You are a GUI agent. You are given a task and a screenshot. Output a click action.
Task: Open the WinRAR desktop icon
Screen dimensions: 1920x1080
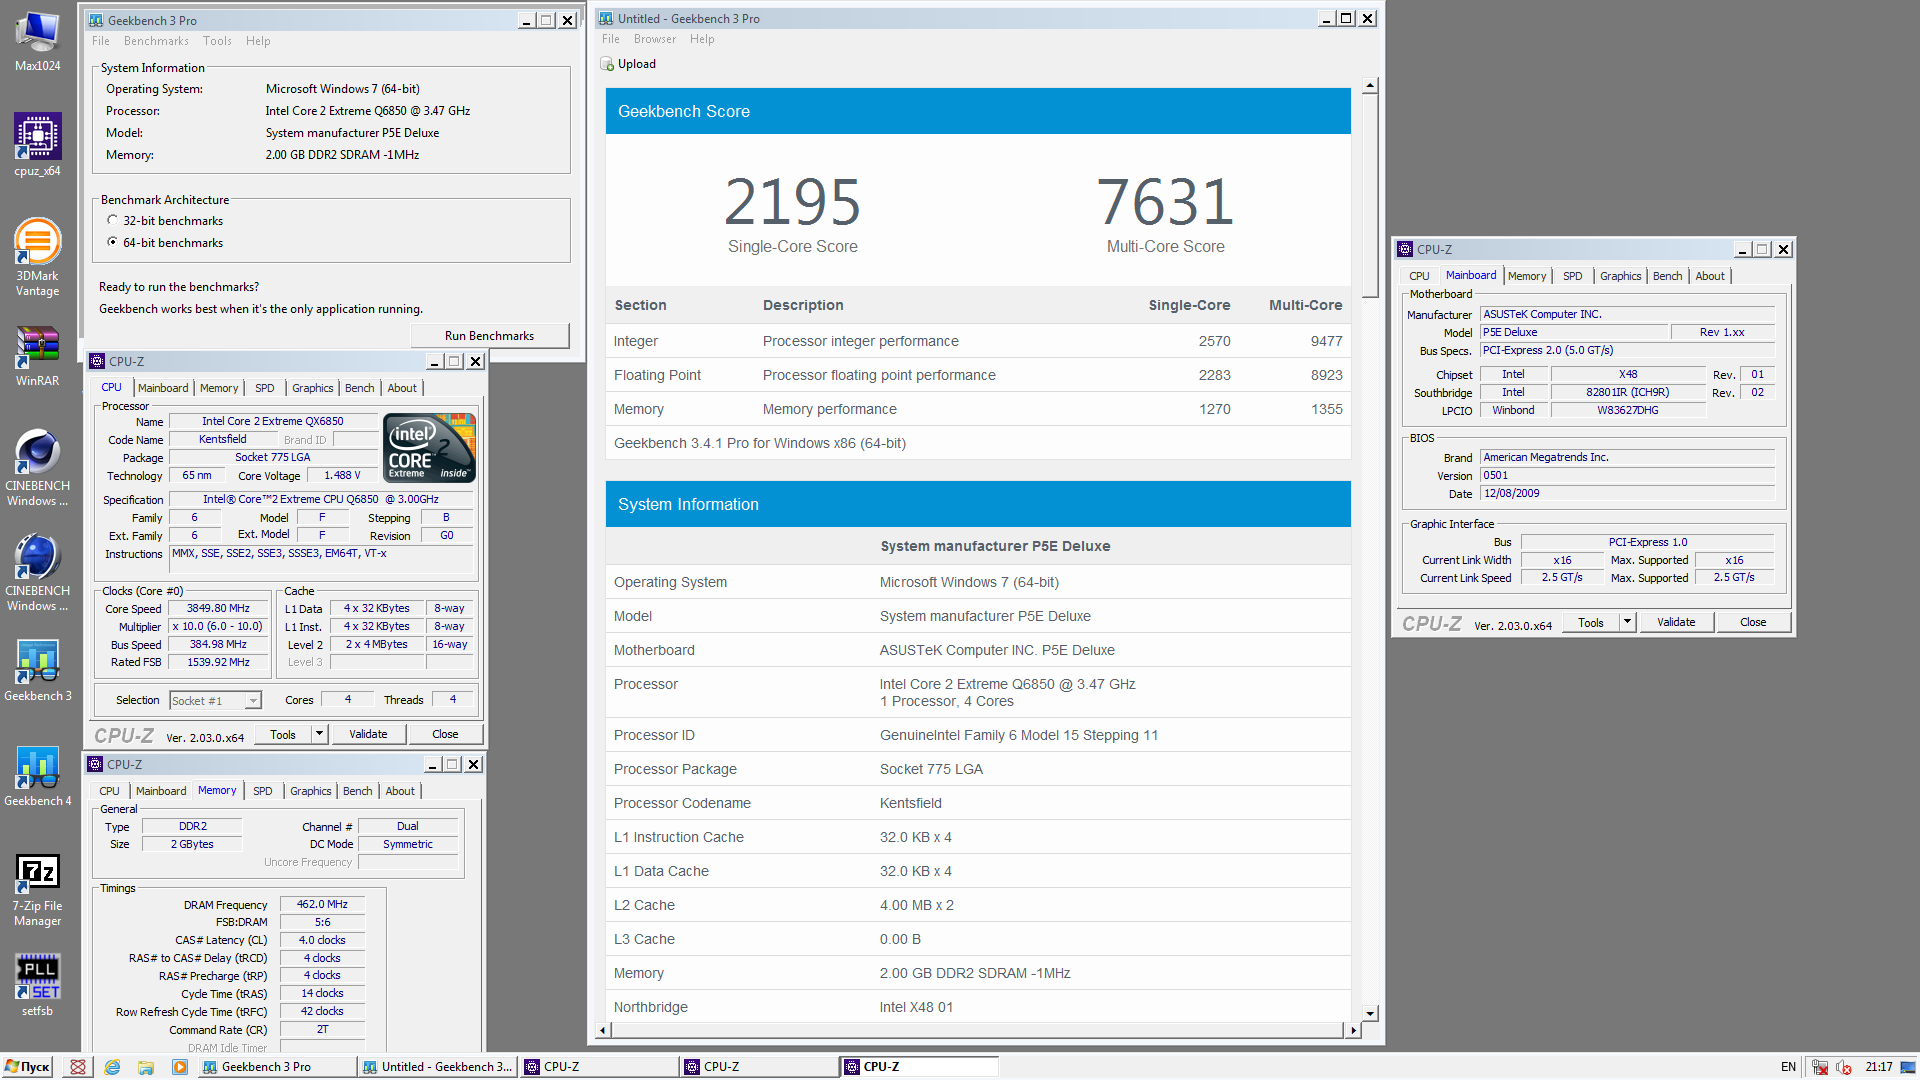click(37, 357)
